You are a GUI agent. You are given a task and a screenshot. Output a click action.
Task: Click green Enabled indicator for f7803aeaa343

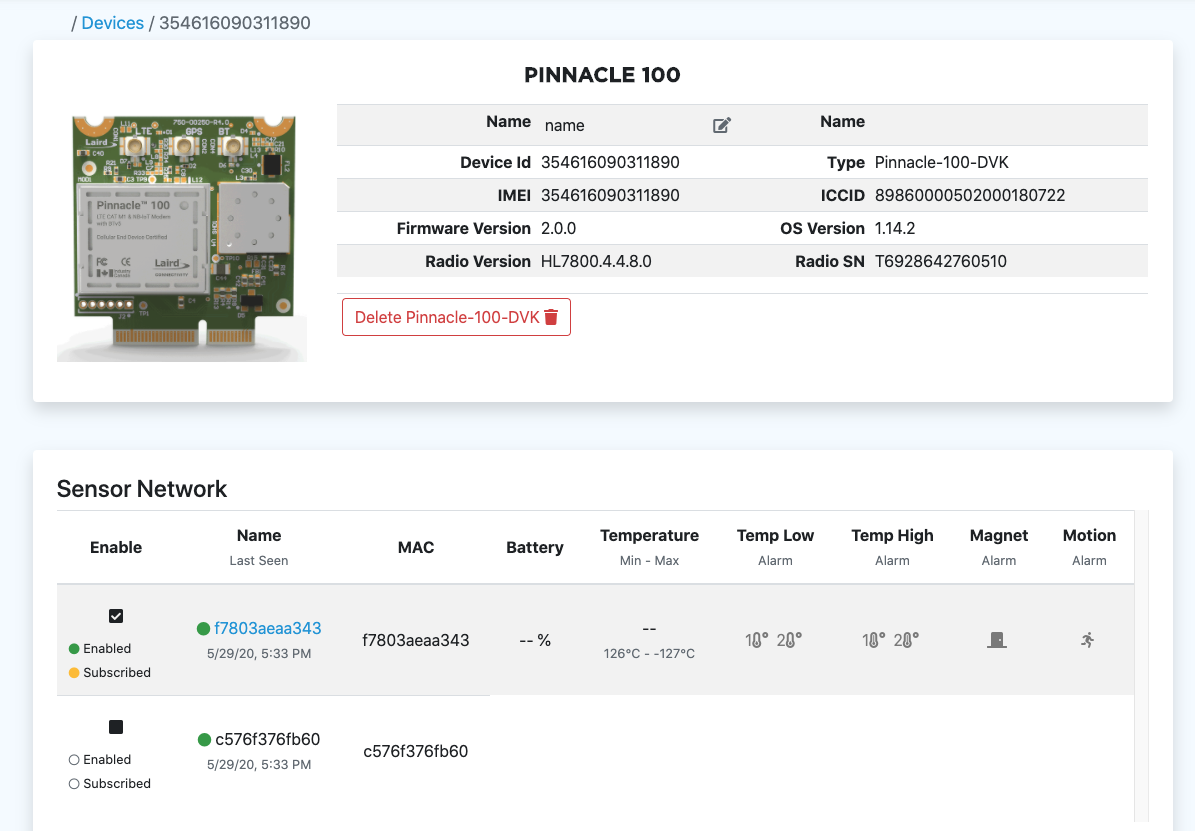(74, 649)
